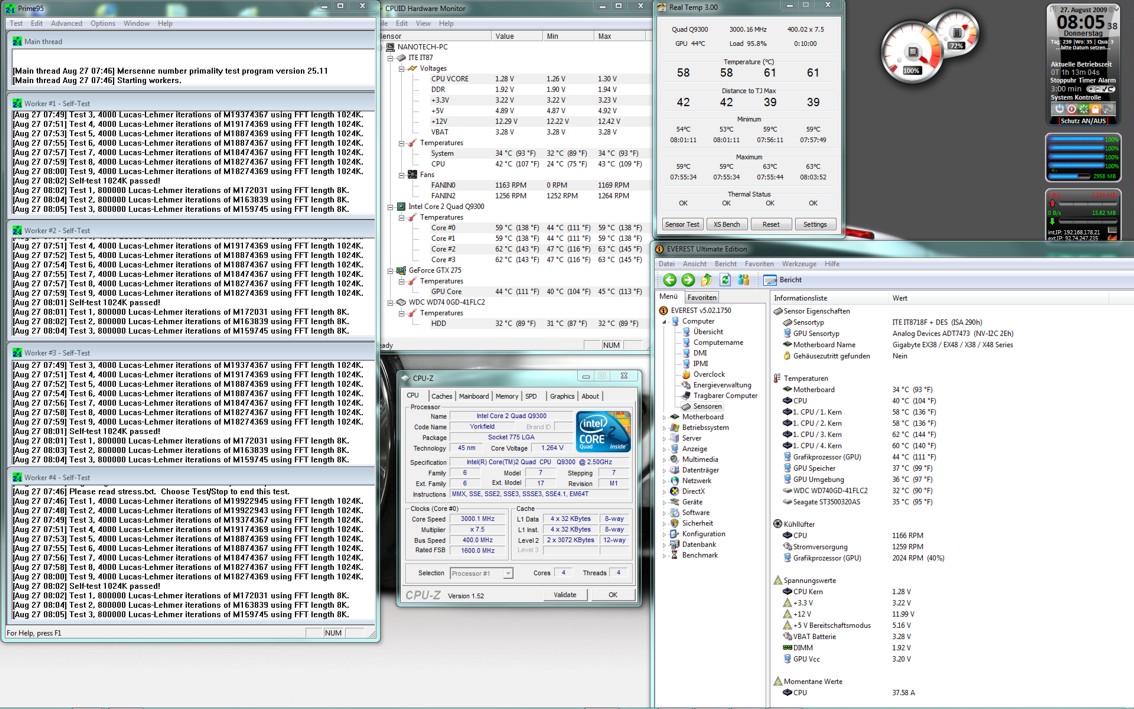1134x709 pixels.
Task: Click the CPU usage gauge showing 100%
Action: (x=913, y=52)
